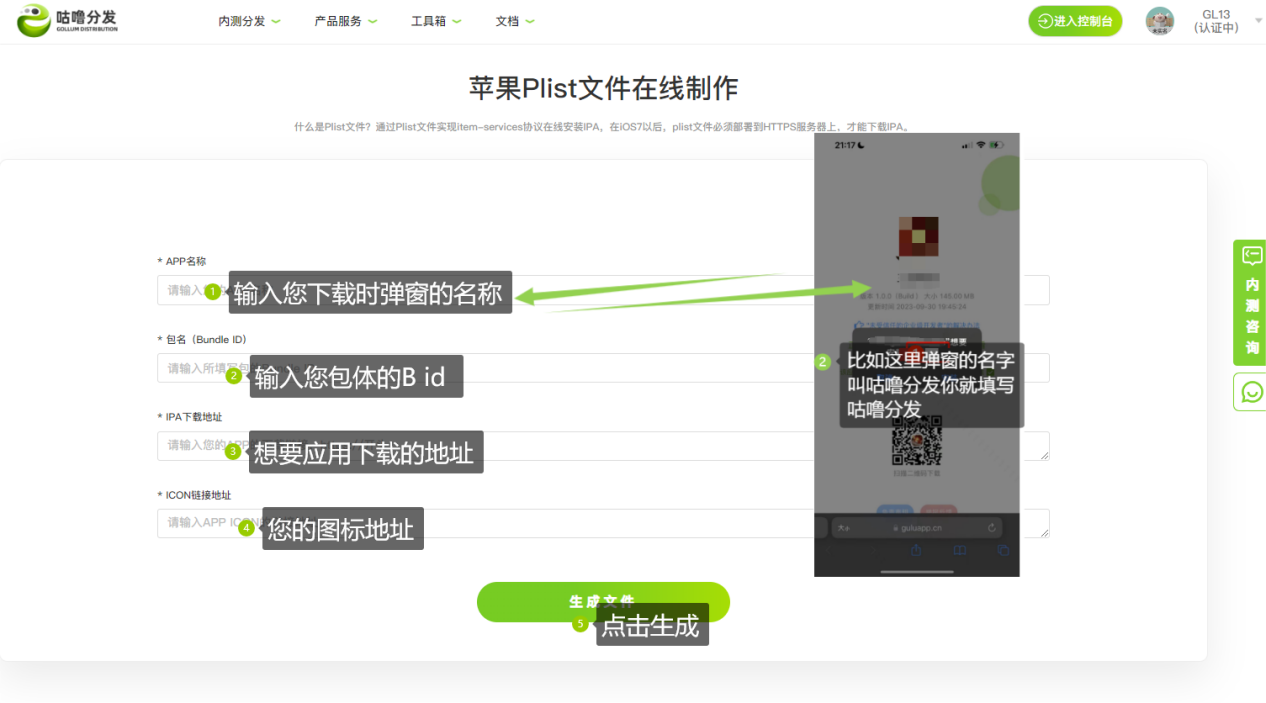Viewport: 1266px width, 703px height.
Task: Click the 进入控制台 button
Action: pos(1075,21)
